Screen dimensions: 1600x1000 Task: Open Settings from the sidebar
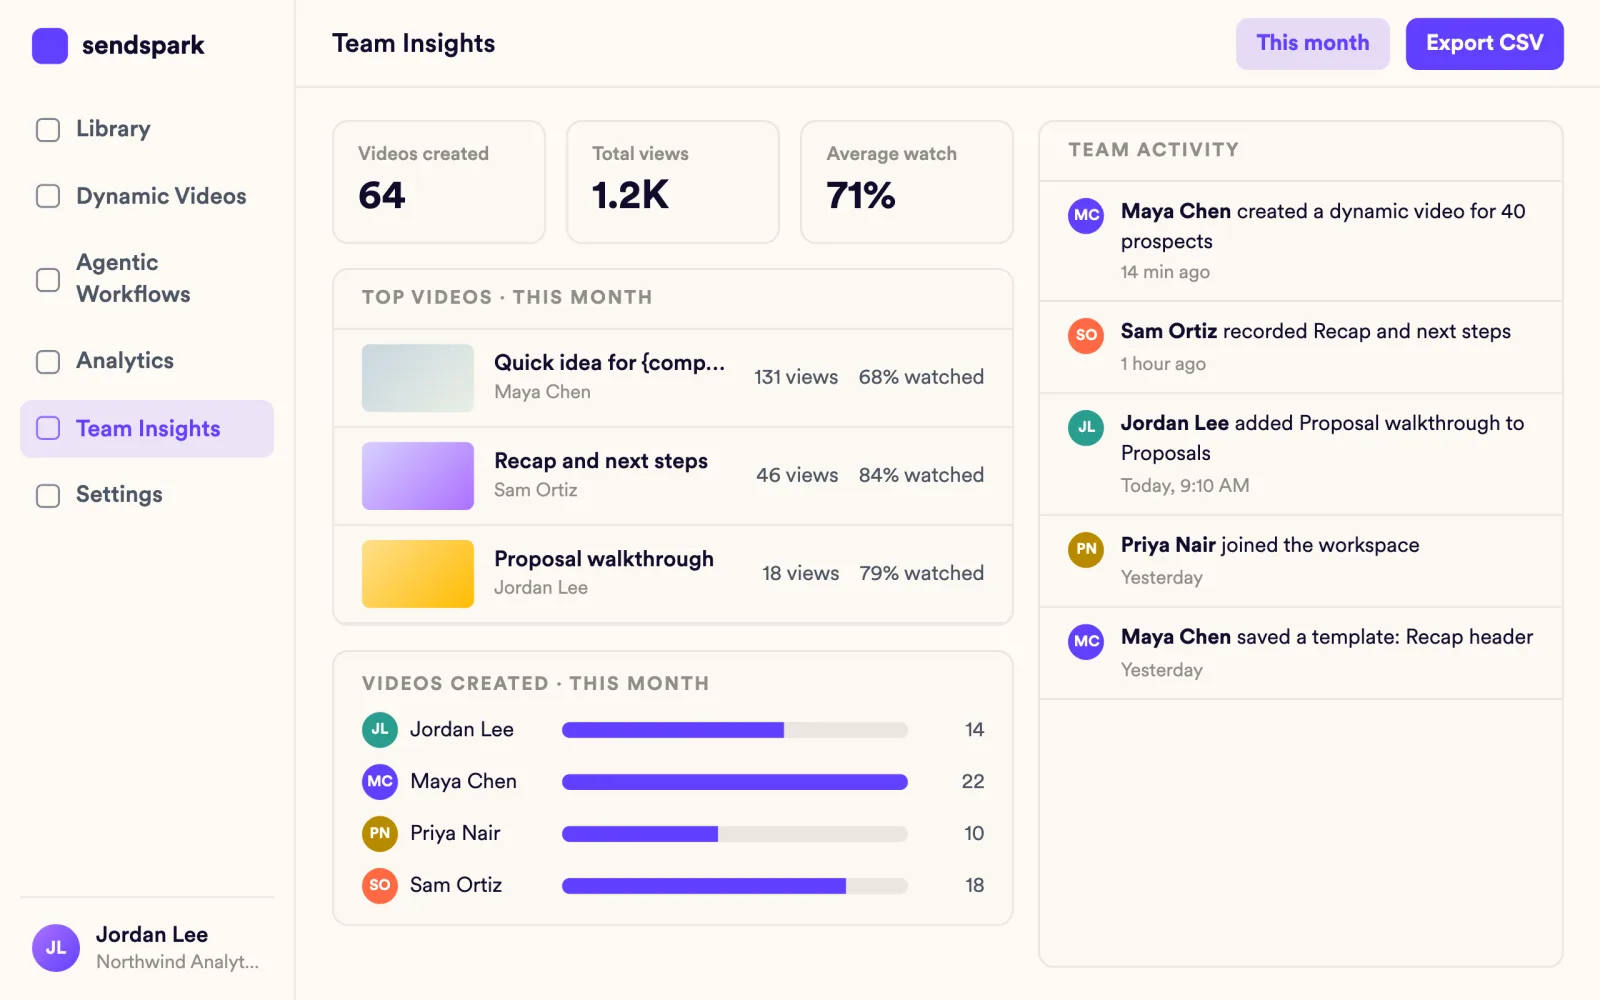click(147, 495)
